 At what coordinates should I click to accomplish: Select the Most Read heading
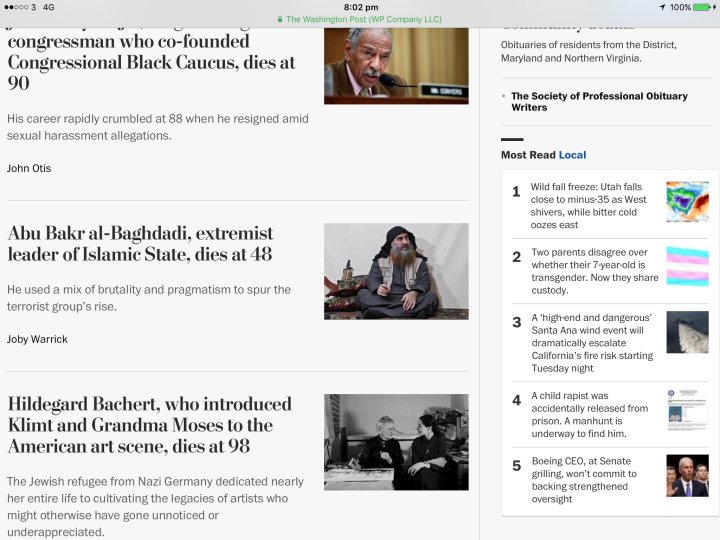tap(528, 155)
